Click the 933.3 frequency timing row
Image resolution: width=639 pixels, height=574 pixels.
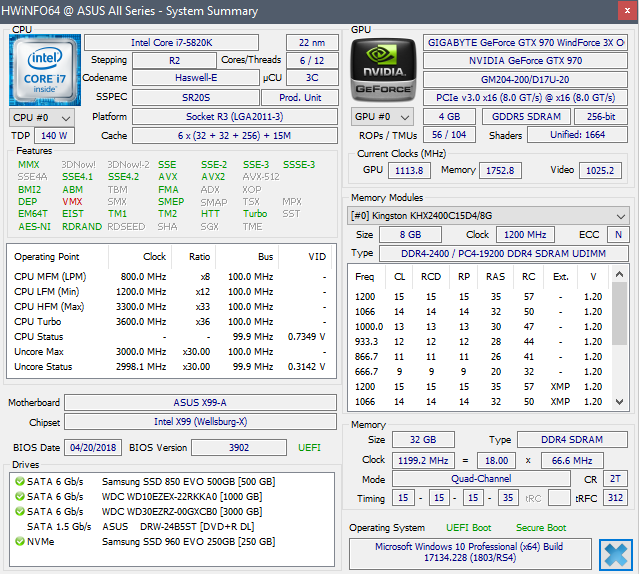click(478, 342)
